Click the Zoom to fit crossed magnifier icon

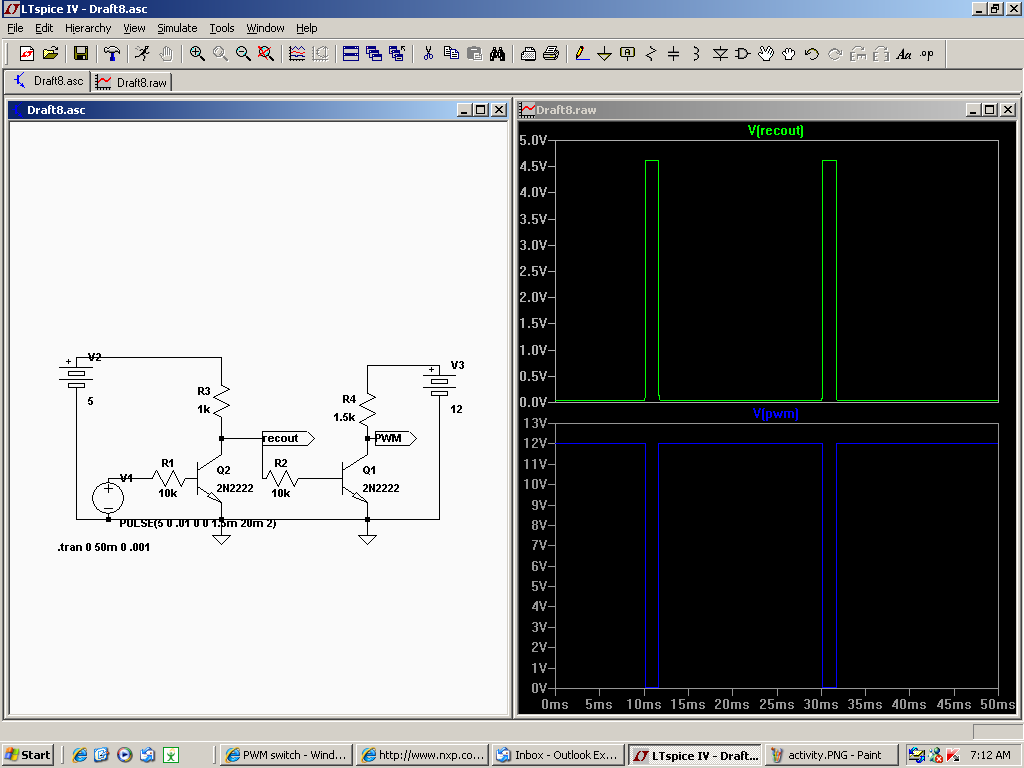point(266,54)
